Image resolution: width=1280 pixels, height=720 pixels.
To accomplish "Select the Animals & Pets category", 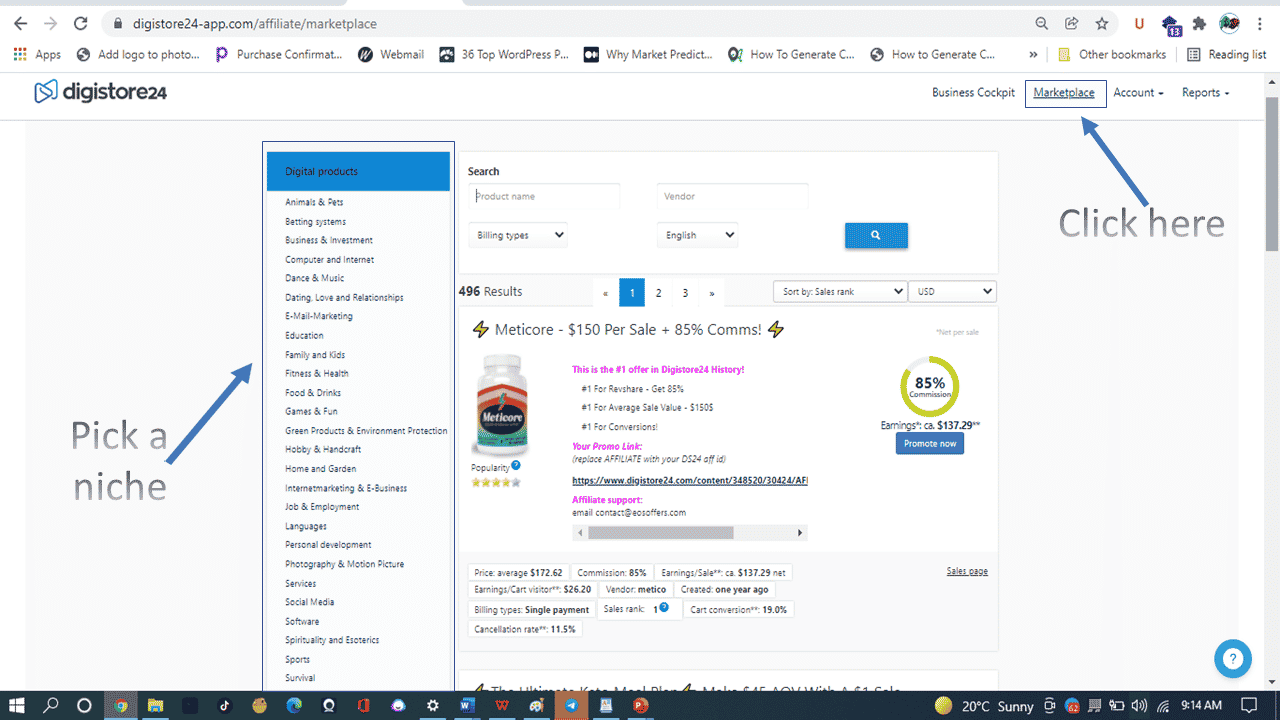I will tap(314, 202).
